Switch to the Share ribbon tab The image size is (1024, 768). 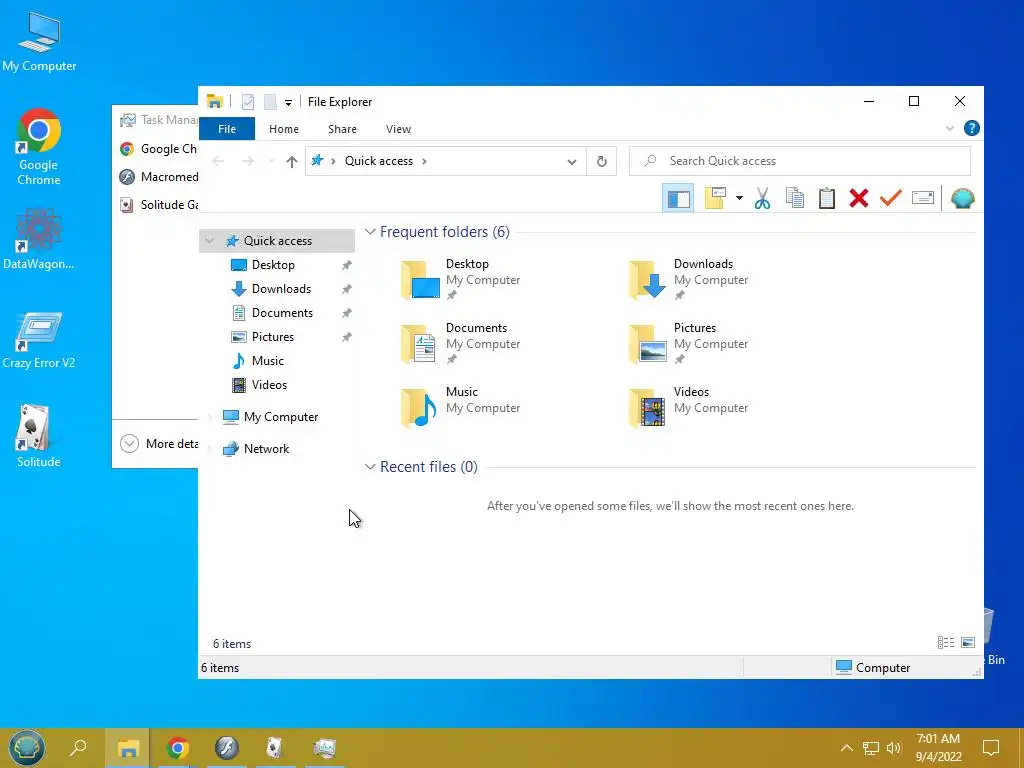click(x=342, y=129)
